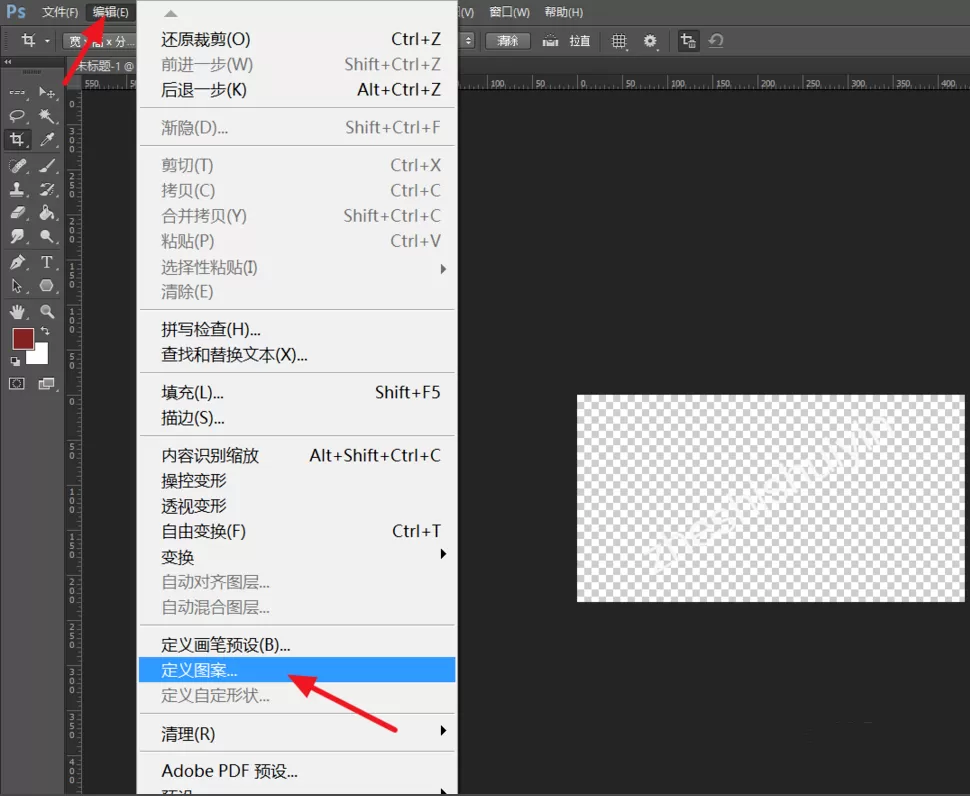Select the Eraser tool
This screenshot has width=970, height=796.
click(17, 213)
